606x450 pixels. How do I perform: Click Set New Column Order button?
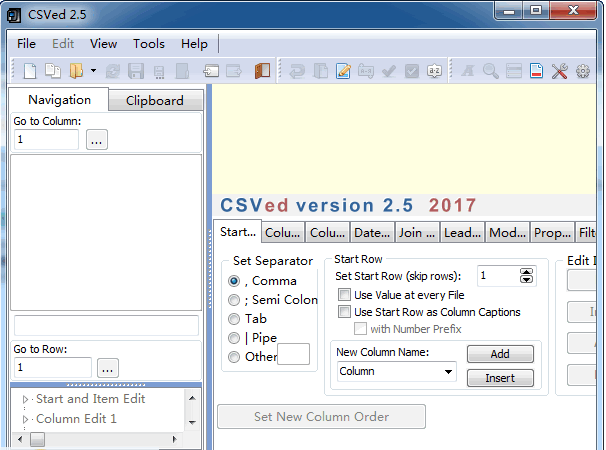tap(322, 417)
